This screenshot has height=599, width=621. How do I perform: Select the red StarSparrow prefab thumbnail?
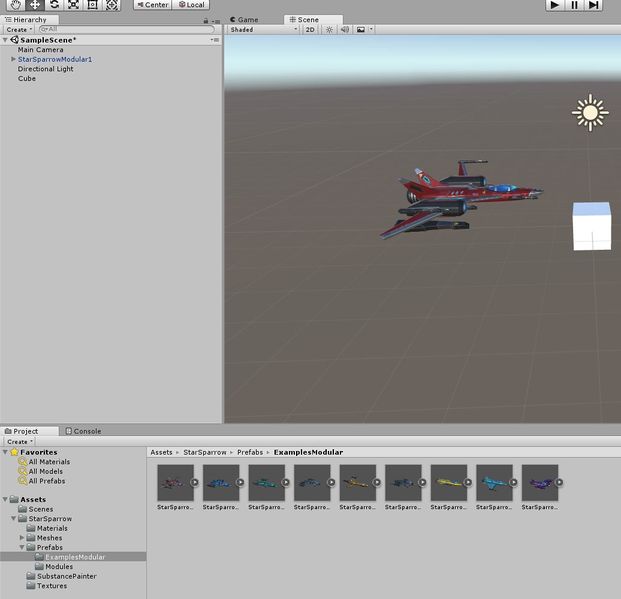175,483
